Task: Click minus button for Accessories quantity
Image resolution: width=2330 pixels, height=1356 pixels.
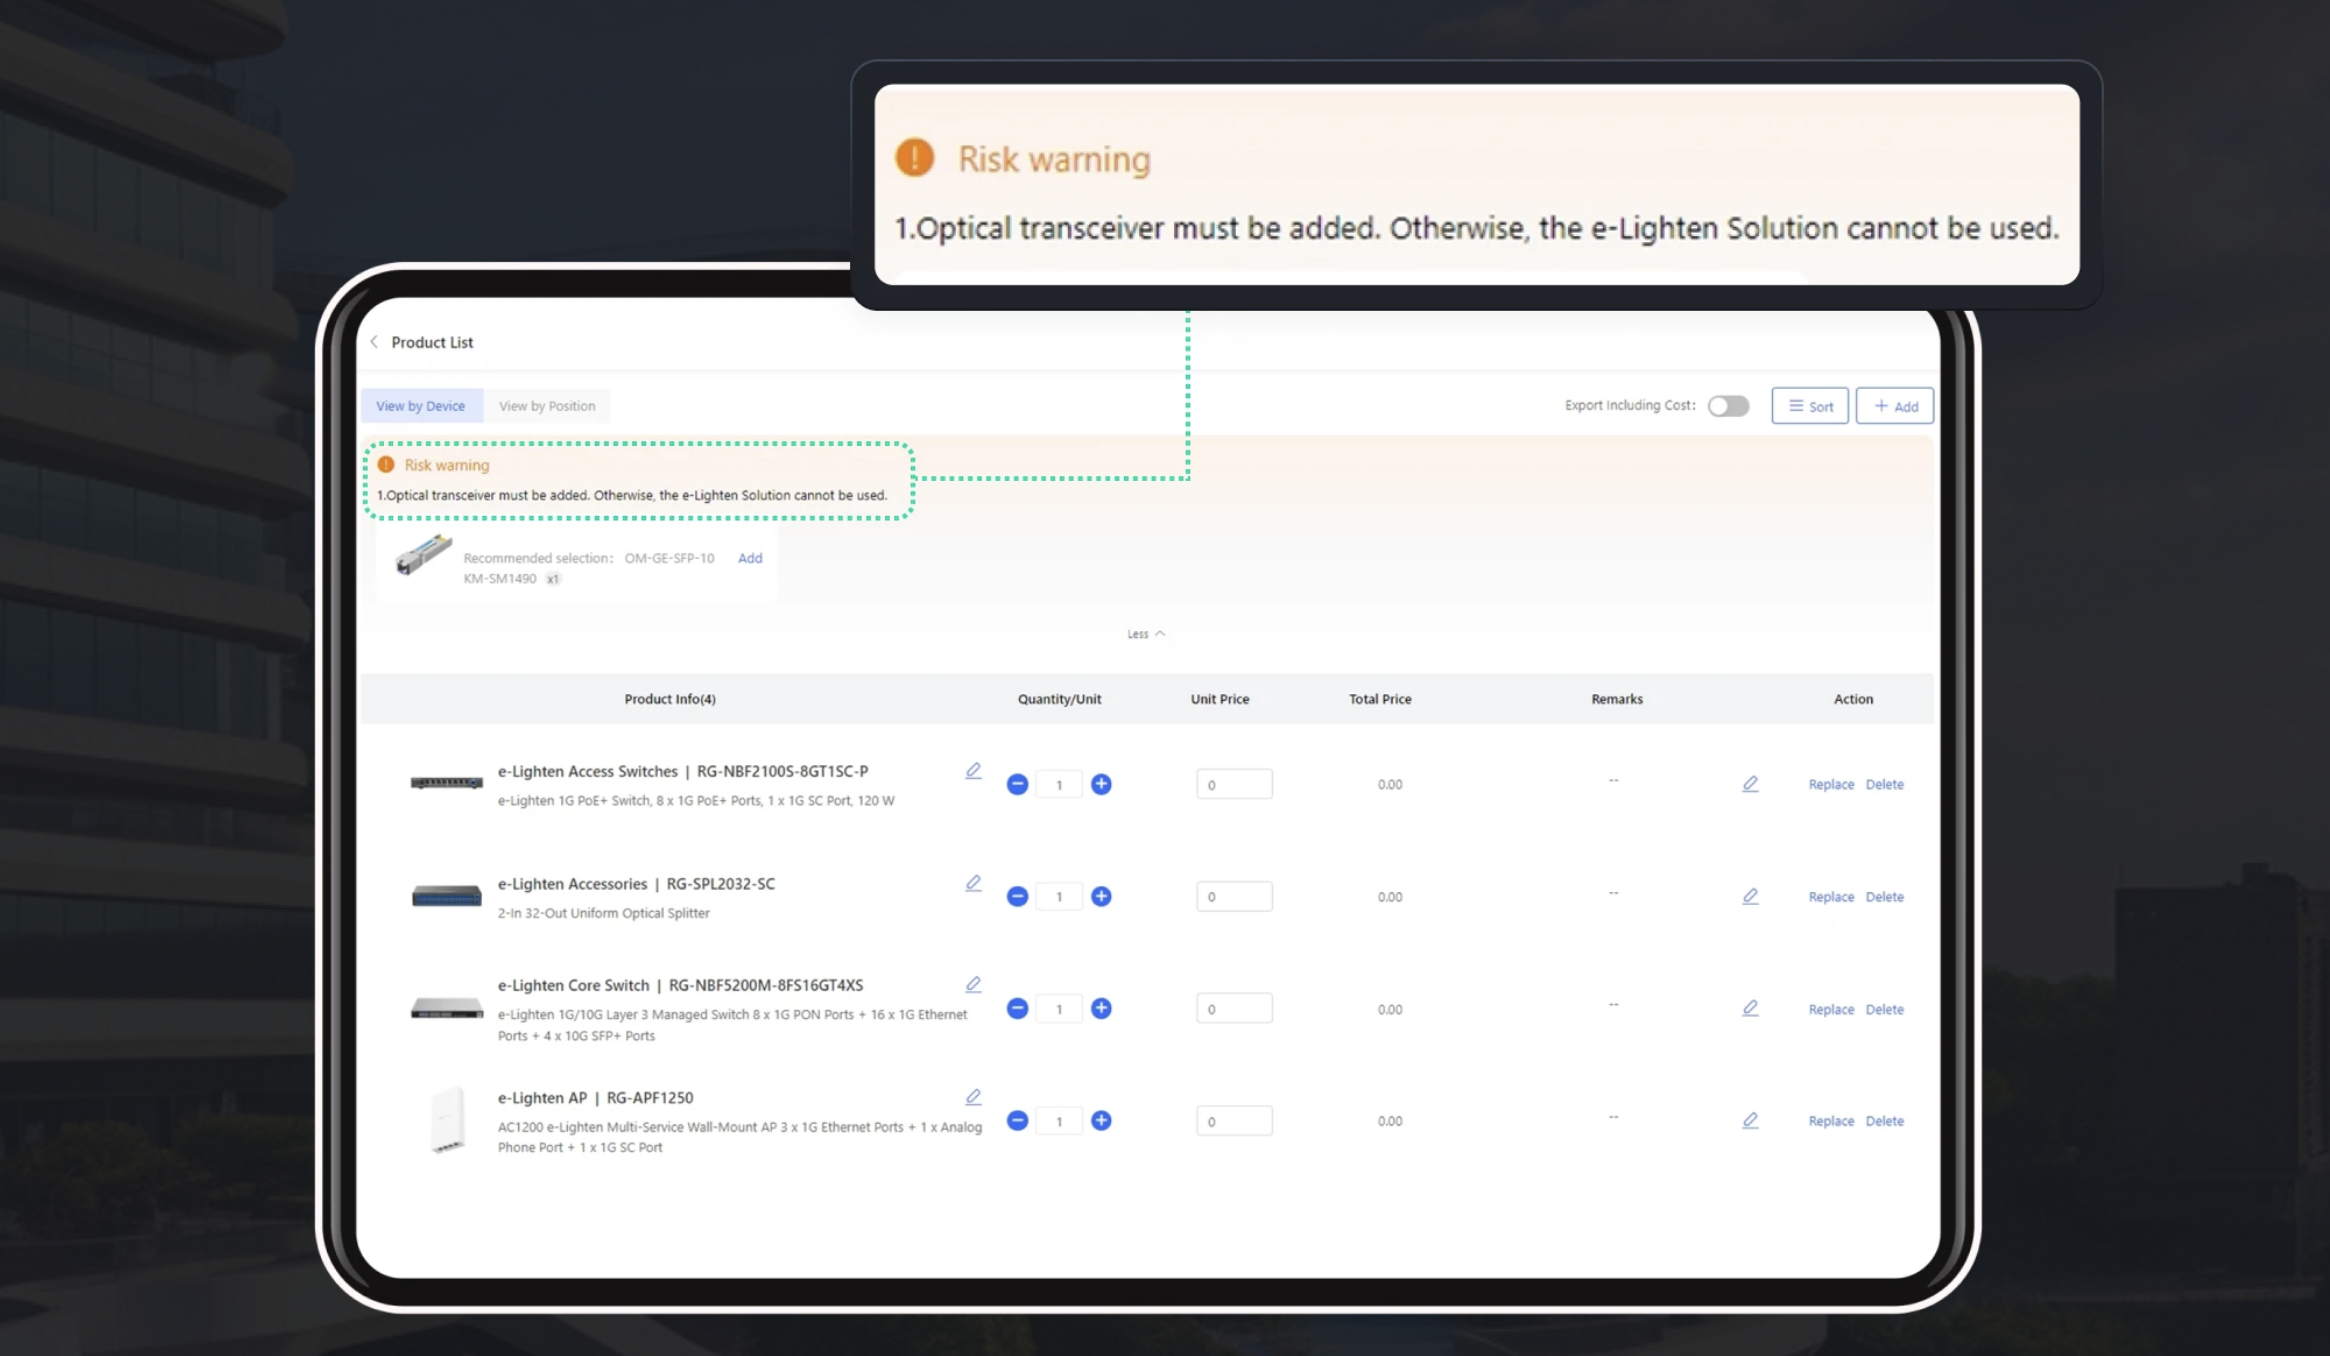Action: tap(1017, 896)
